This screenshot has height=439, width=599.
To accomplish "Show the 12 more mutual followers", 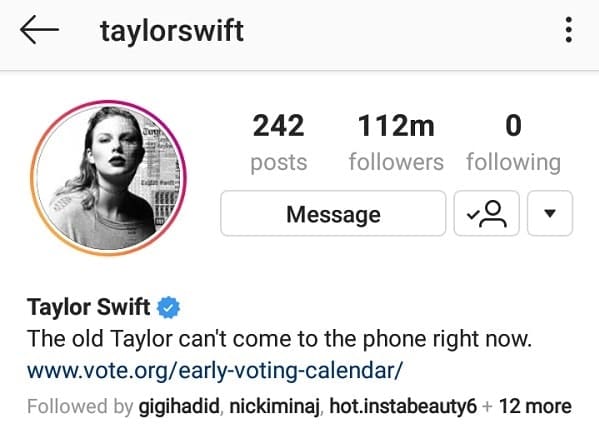I will 535,407.
